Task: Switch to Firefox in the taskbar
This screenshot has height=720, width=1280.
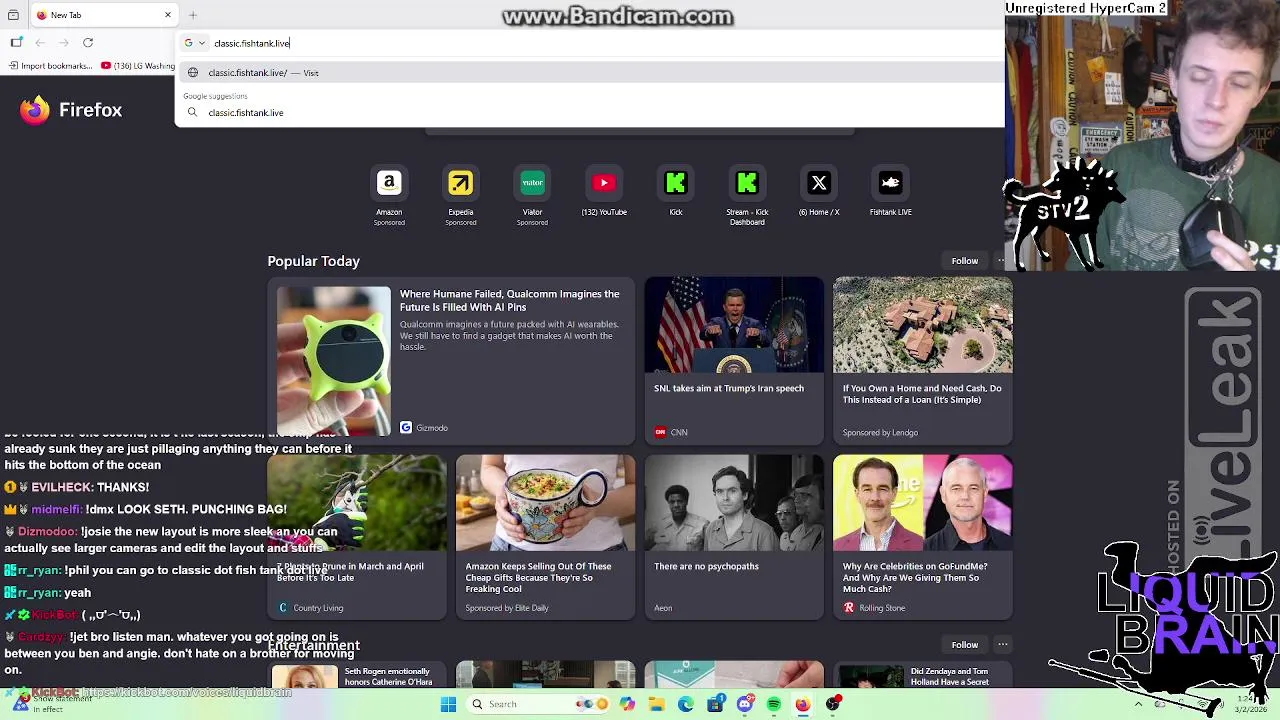Action: [x=803, y=704]
